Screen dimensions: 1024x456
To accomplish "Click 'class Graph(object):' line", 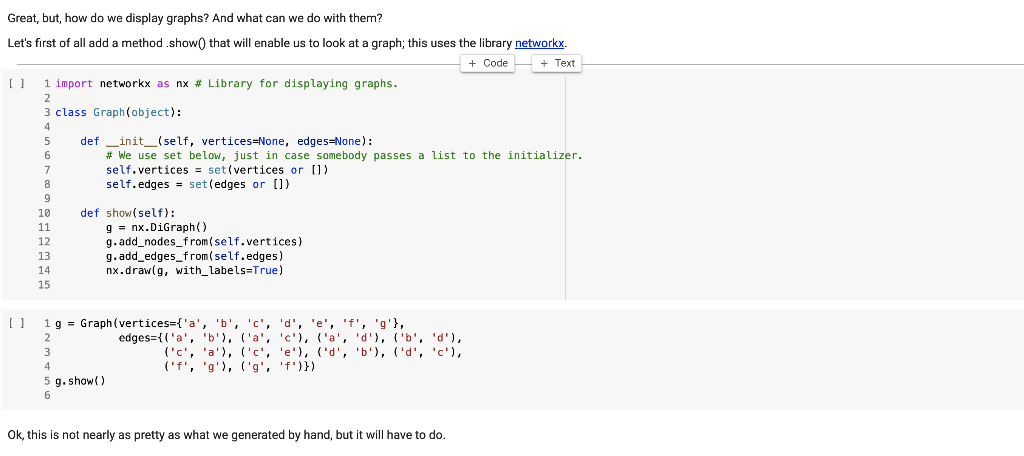I will [x=118, y=112].
